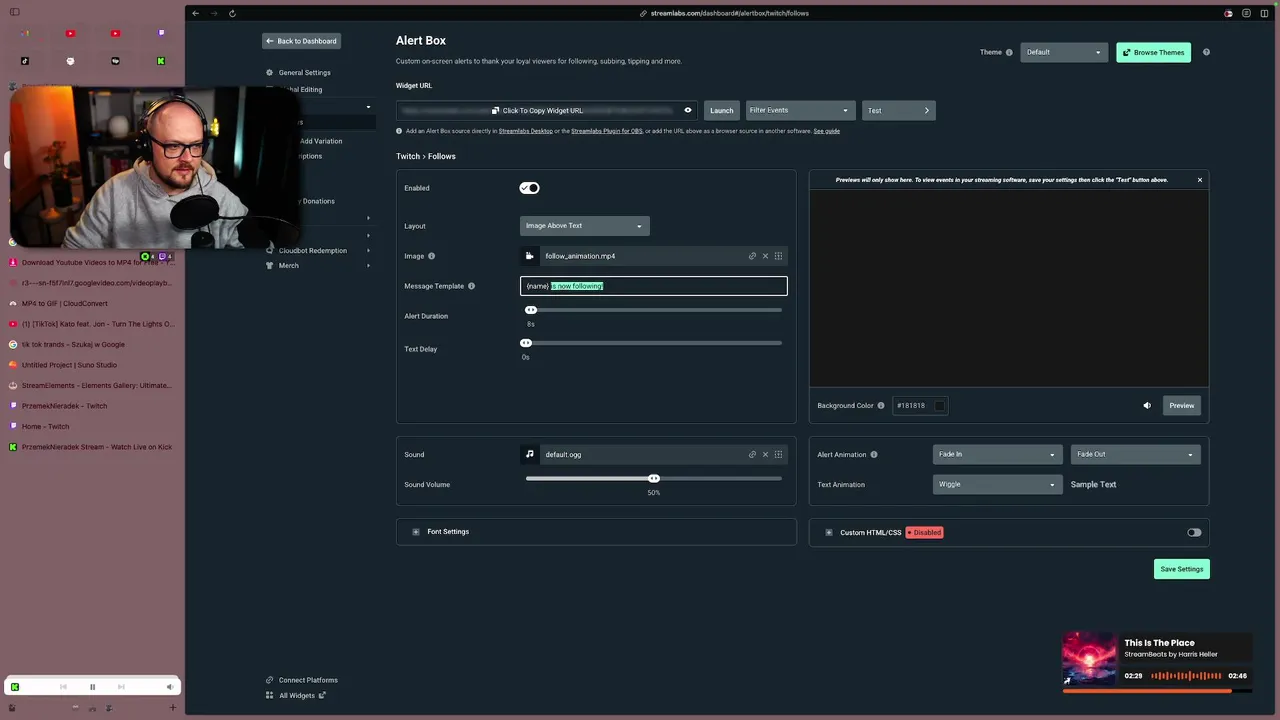This screenshot has width=1280, height=720.
Task: Close the preview panel notice
Action: click(x=1200, y=180)
